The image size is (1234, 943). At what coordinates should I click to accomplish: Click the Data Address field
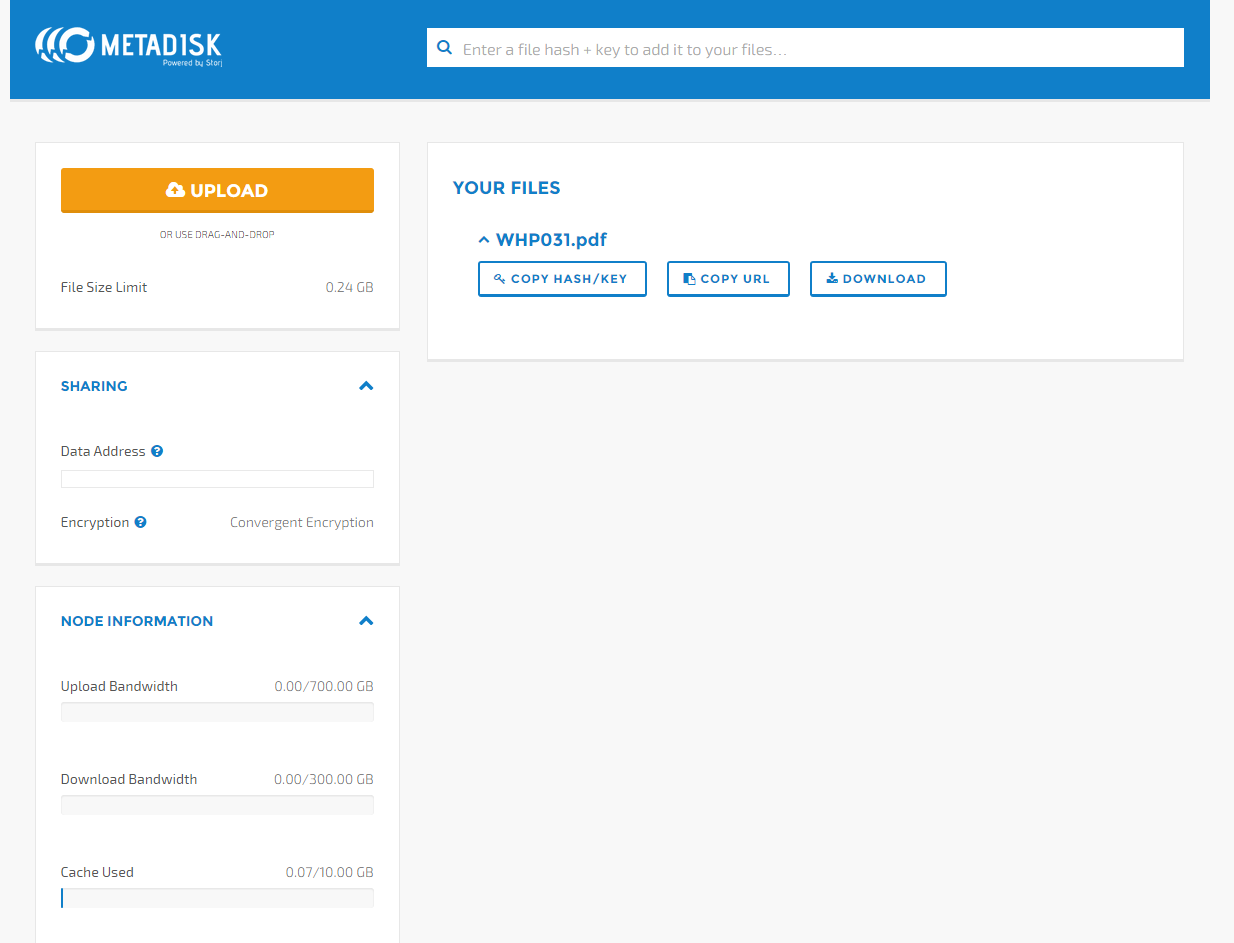[217, 479]
